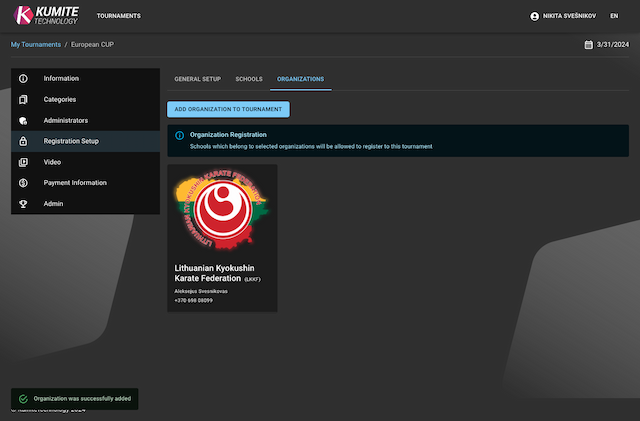This screenshot has height=421, width=640.
Task: Click the Admin trophy icon
Action: [23, 204]
